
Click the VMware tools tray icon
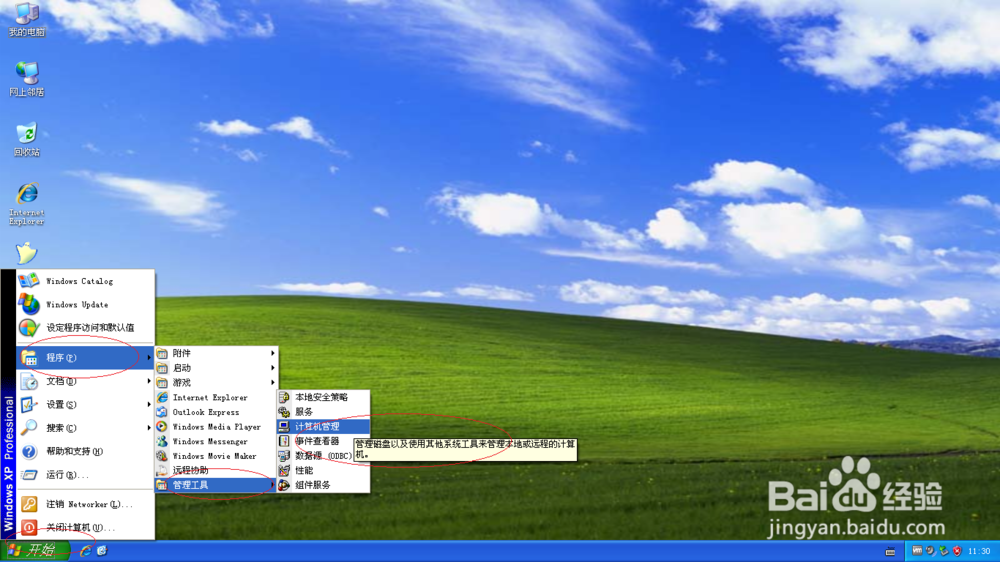(917, 551)
